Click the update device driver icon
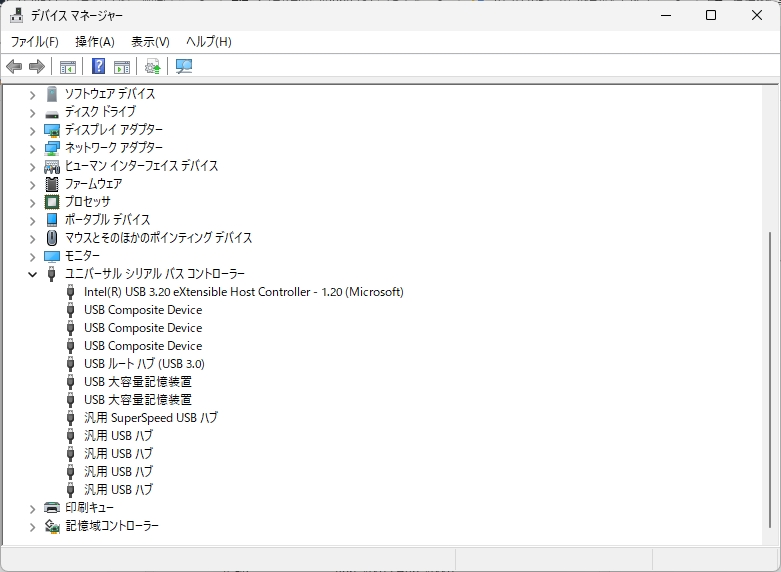The height and width of the screenshot is (572, 781). 152,67
